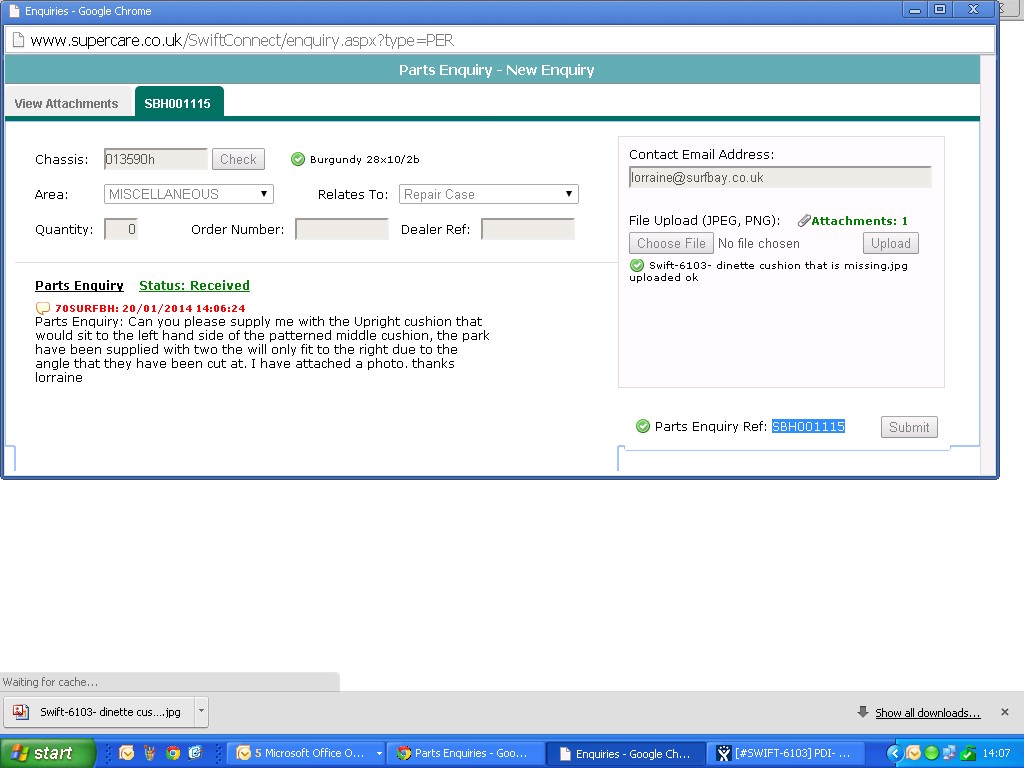Maximize the Enquiries Chrome window
Image resolution: width=1024 pixels, height=768 pixels.
coord(940,9)
